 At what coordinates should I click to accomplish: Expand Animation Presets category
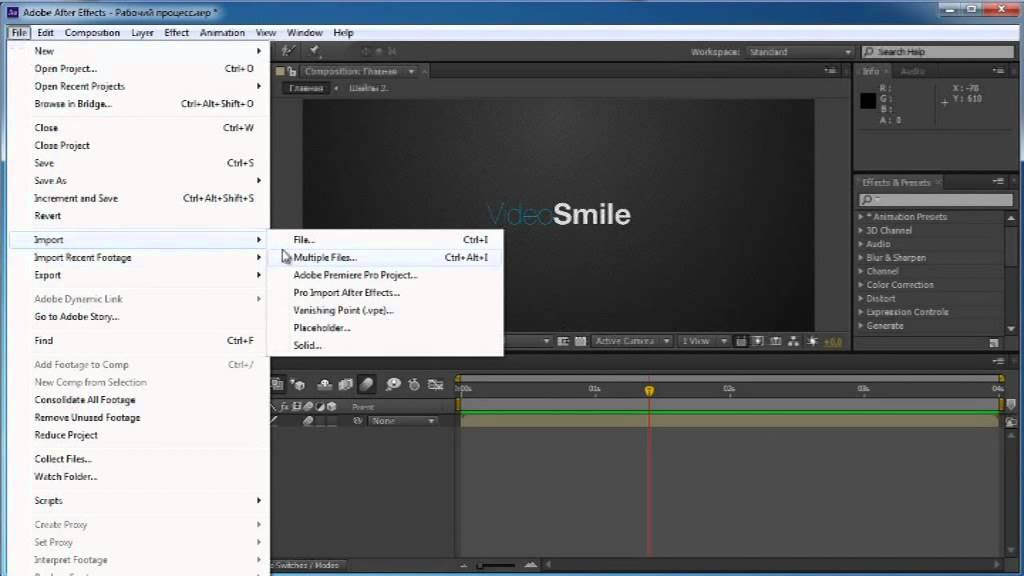[x=861, y=216]
